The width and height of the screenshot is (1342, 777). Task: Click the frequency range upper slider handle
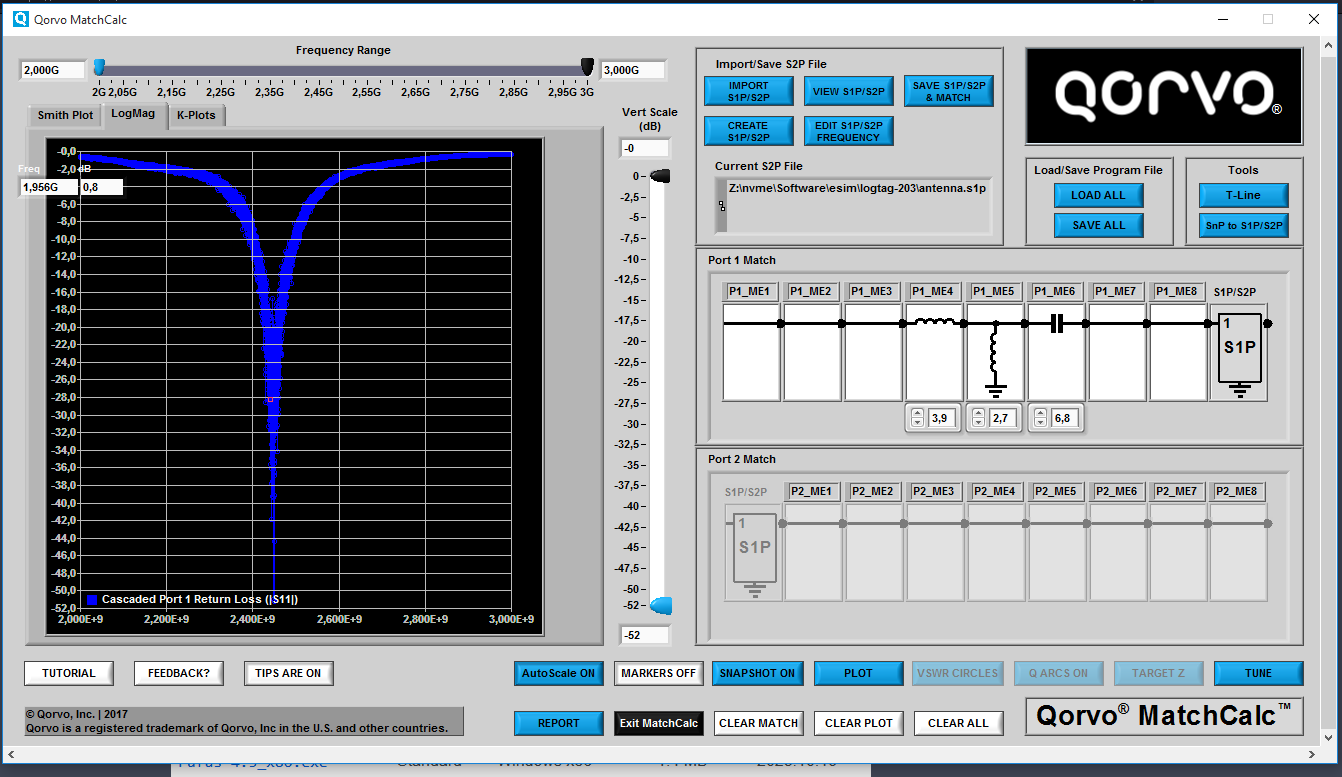(x=587, y=68)
